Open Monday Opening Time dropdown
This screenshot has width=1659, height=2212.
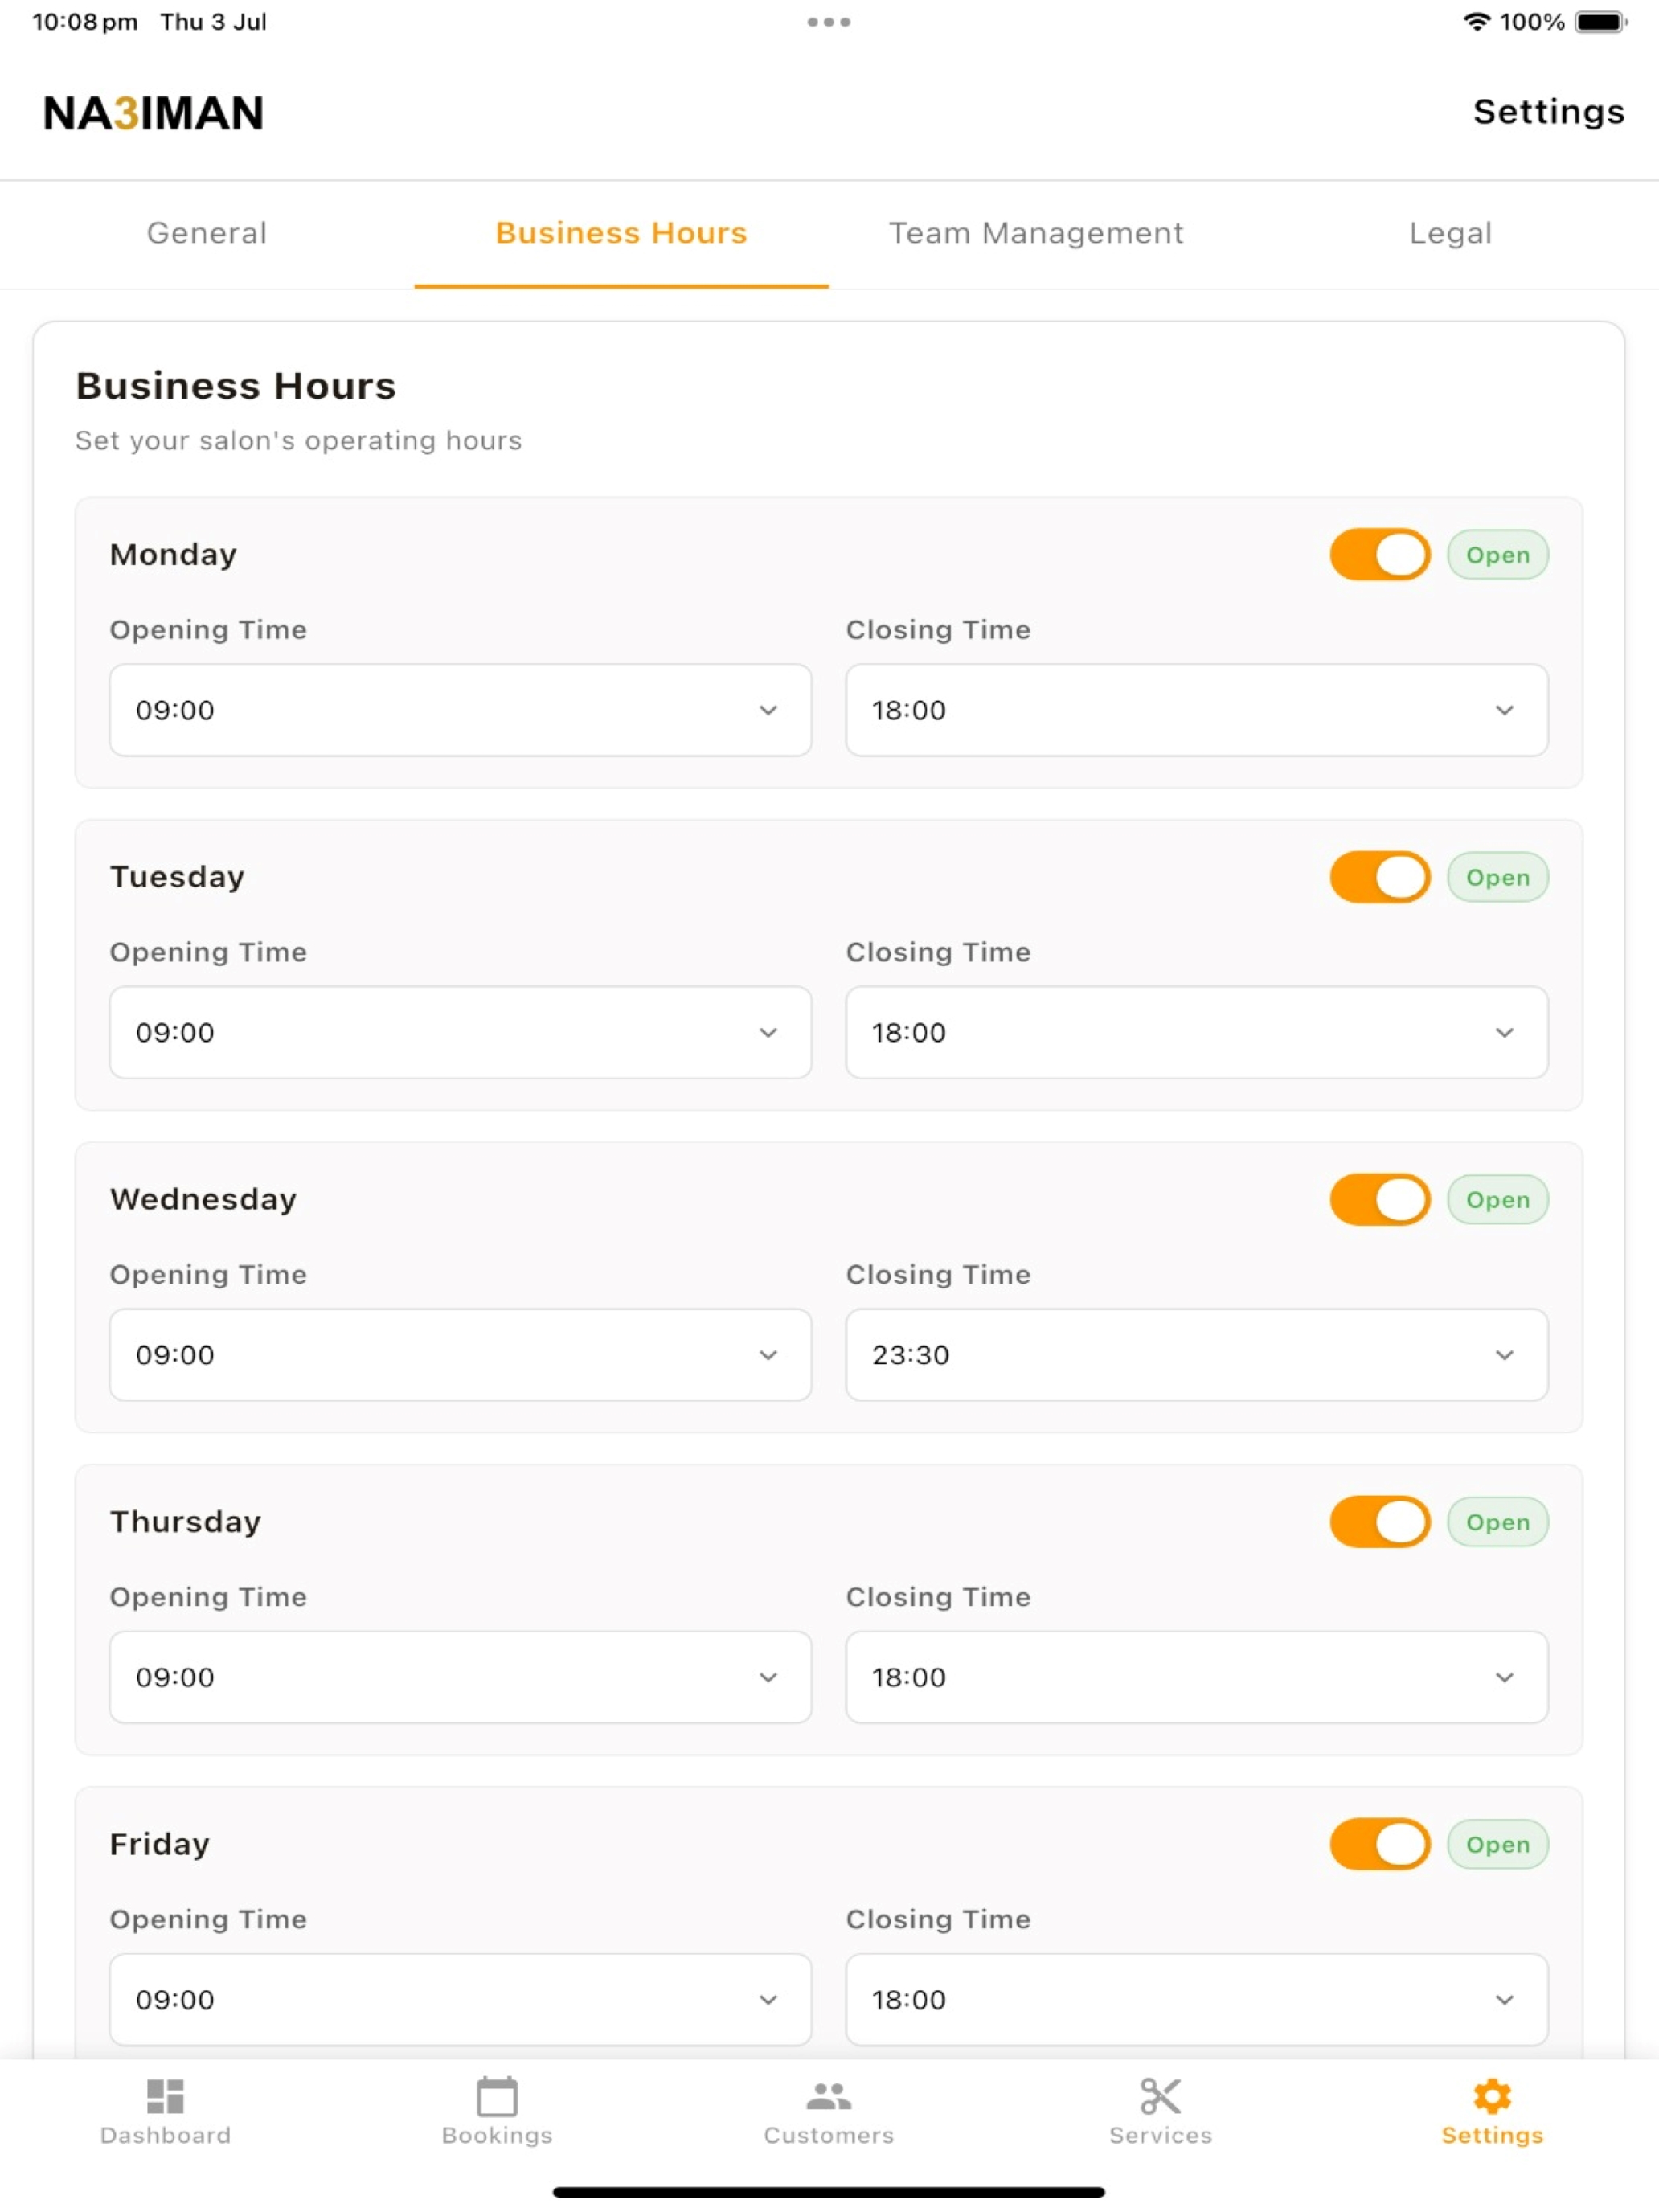tap(460, 710)
